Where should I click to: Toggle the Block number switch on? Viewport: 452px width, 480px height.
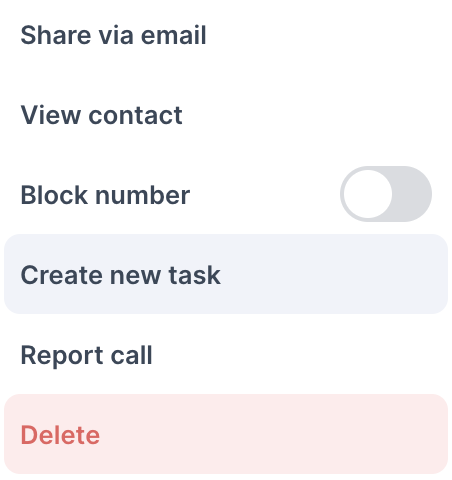coord(386,194)
